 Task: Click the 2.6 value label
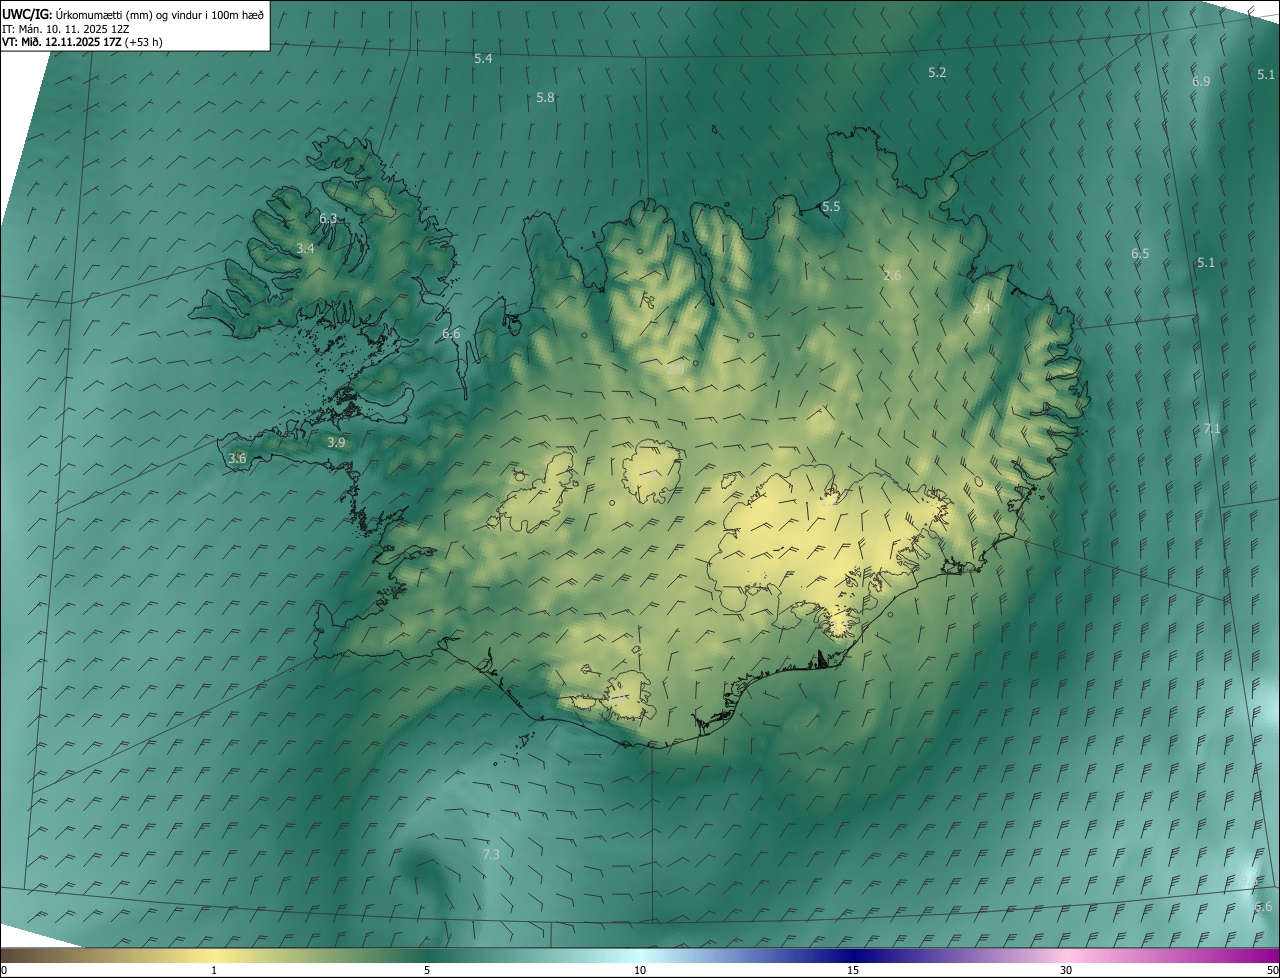click(x=892, y=275)
